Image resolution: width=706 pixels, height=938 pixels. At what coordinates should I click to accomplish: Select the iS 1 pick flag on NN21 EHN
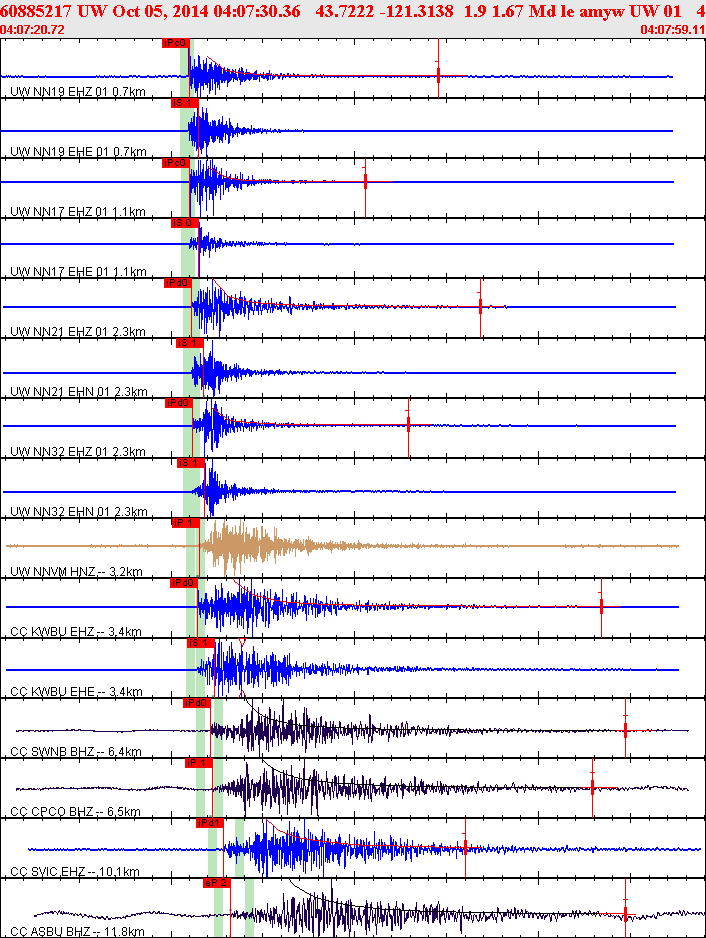tap(190, 343)
